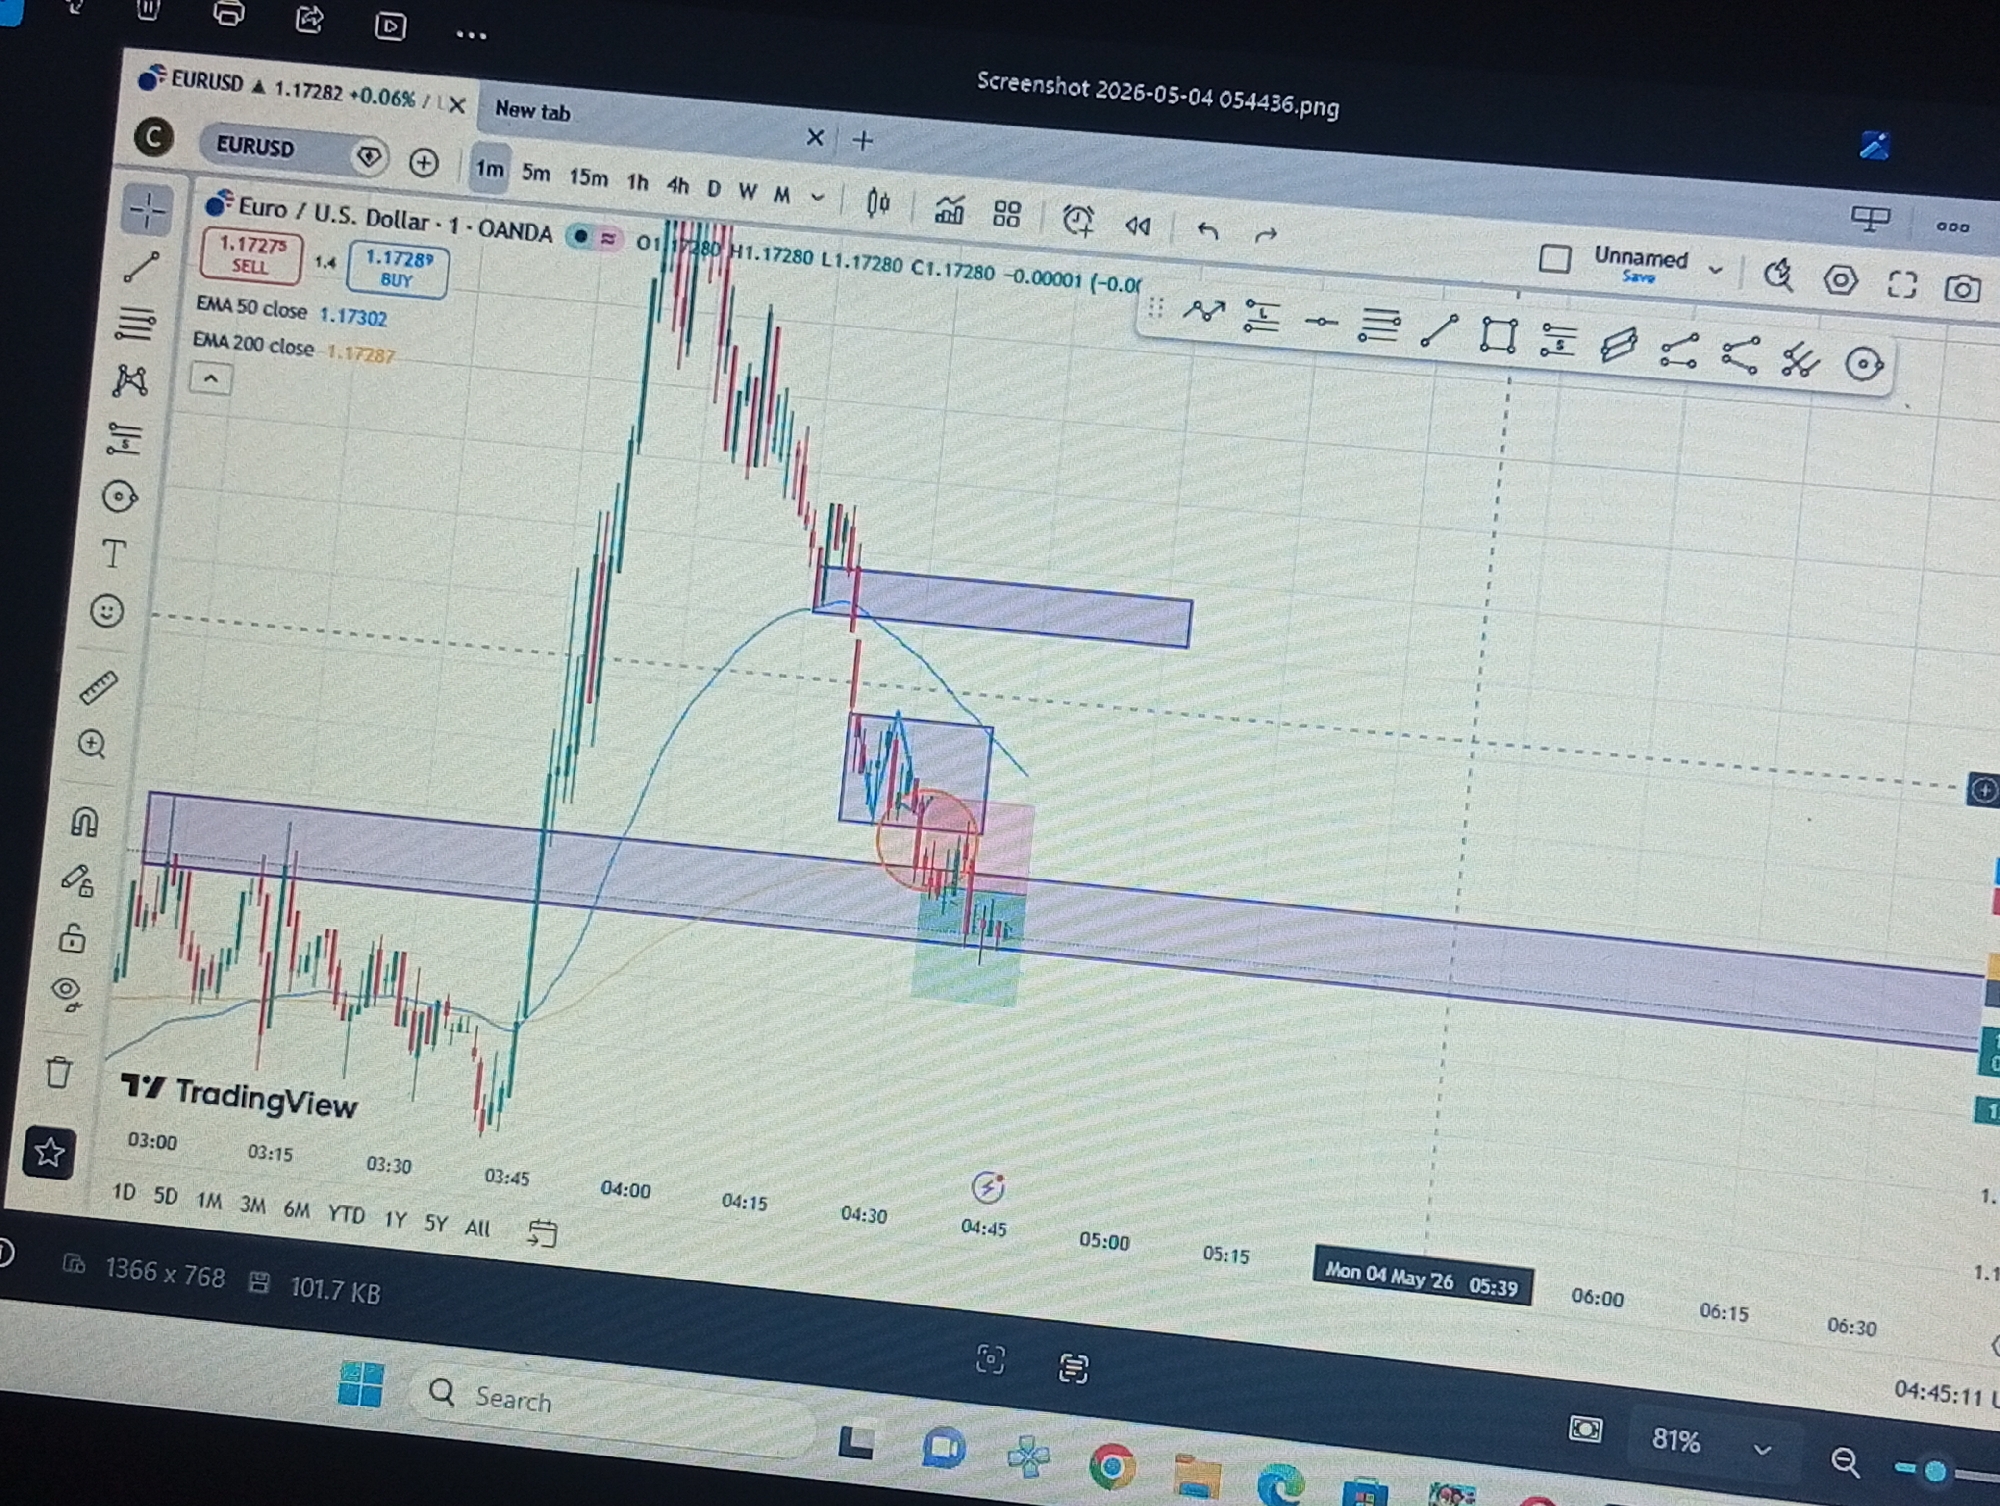The image size is (2000, 1506).
Task: Select the trend line drawing tool
Action: (x=141, y=267)
